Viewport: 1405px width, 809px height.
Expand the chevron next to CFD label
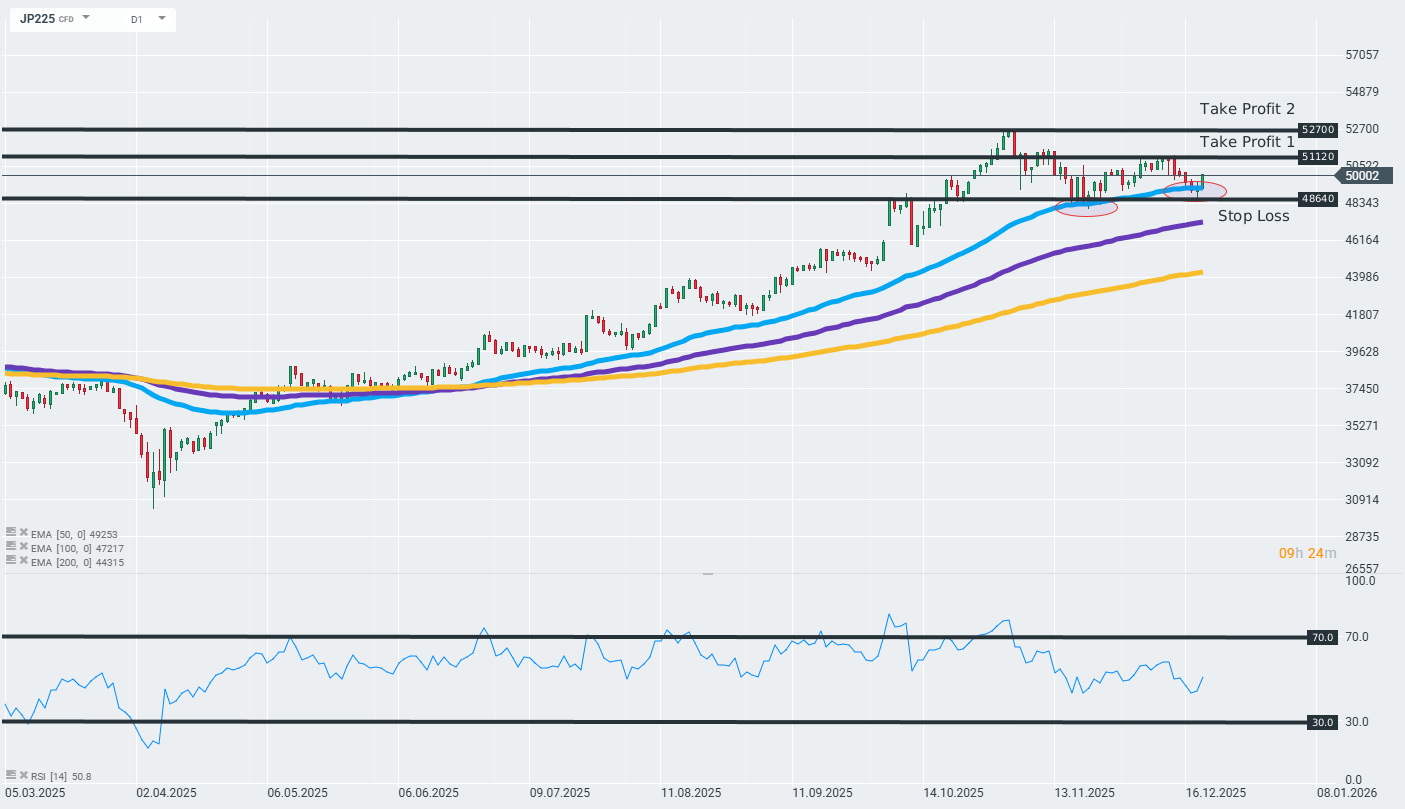86,18
